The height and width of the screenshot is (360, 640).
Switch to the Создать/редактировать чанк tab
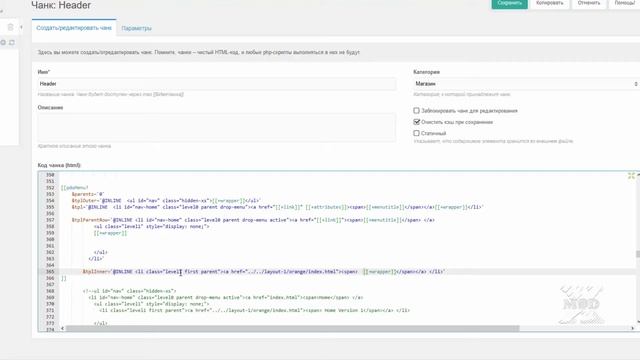74,28
